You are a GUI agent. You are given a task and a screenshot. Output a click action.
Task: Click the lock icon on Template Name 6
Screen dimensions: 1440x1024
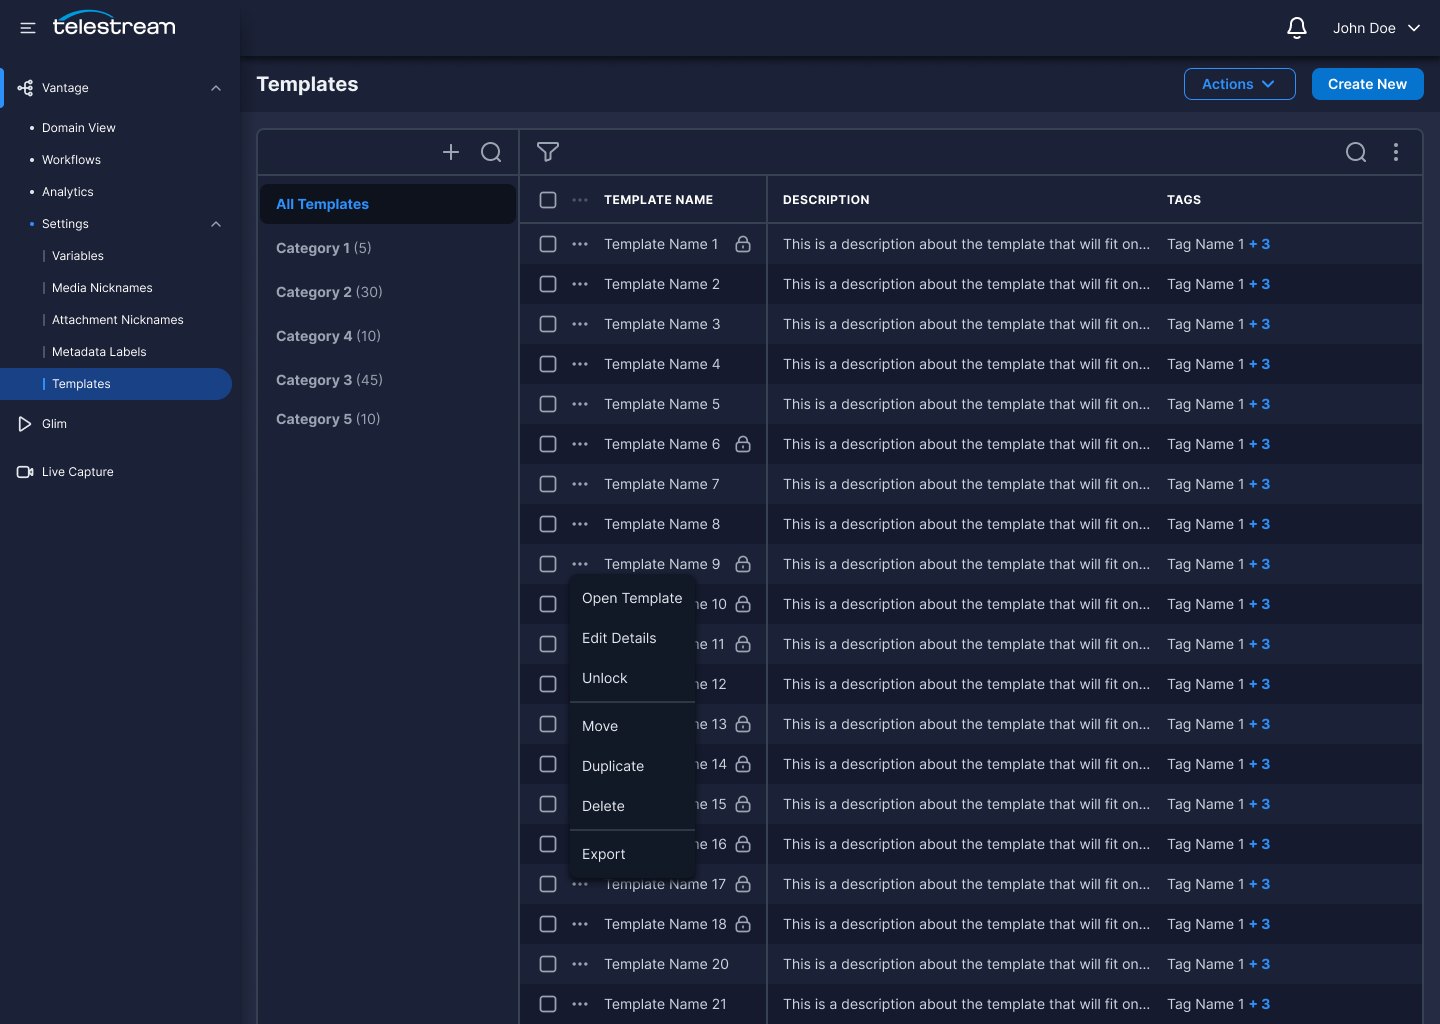(x=743, y=444)
